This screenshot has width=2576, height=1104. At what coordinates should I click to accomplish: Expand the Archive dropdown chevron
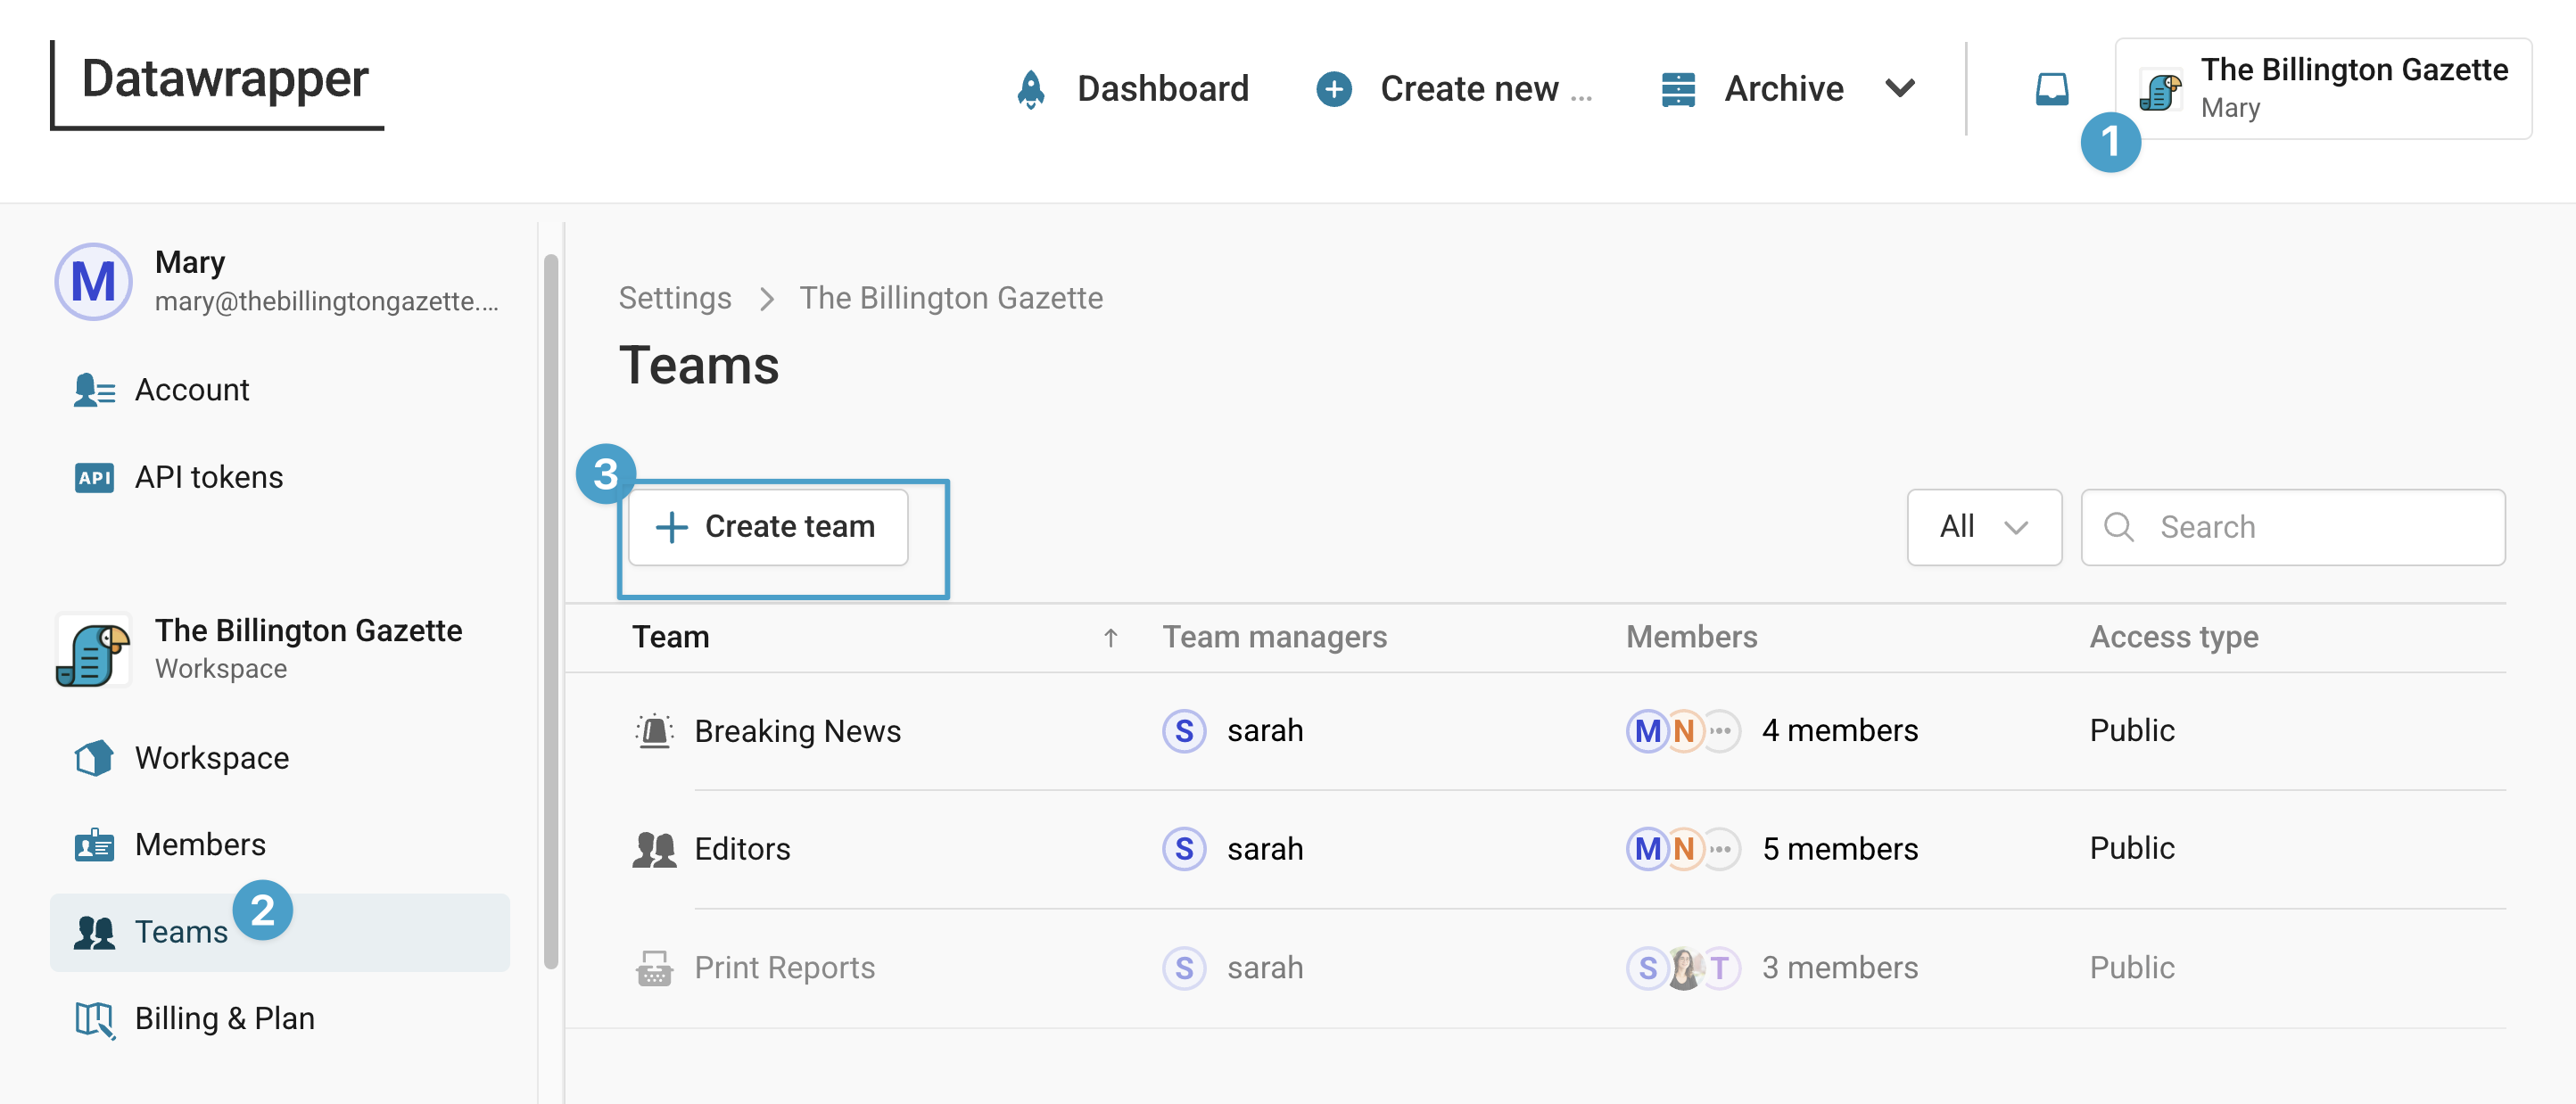pos(1899,89)
